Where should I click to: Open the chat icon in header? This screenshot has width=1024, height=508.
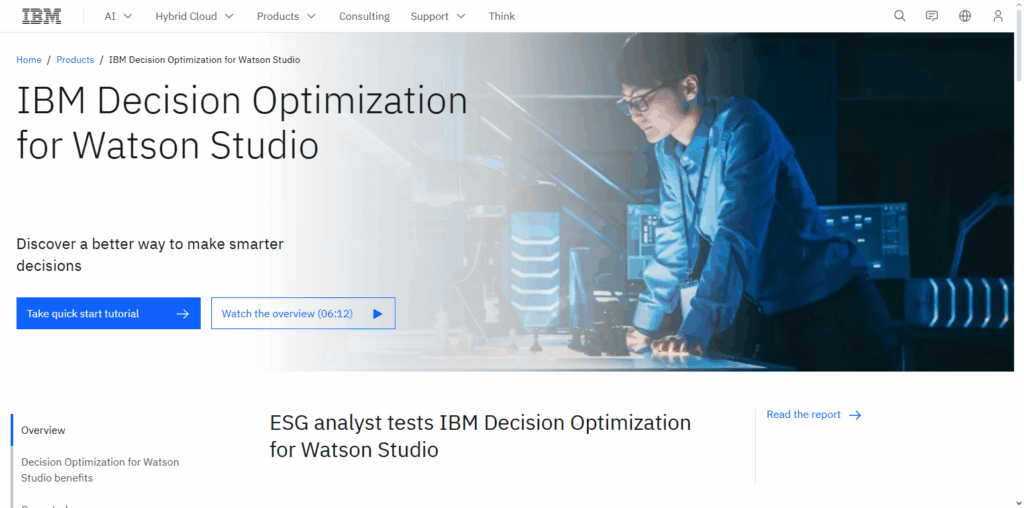point(933,16)
